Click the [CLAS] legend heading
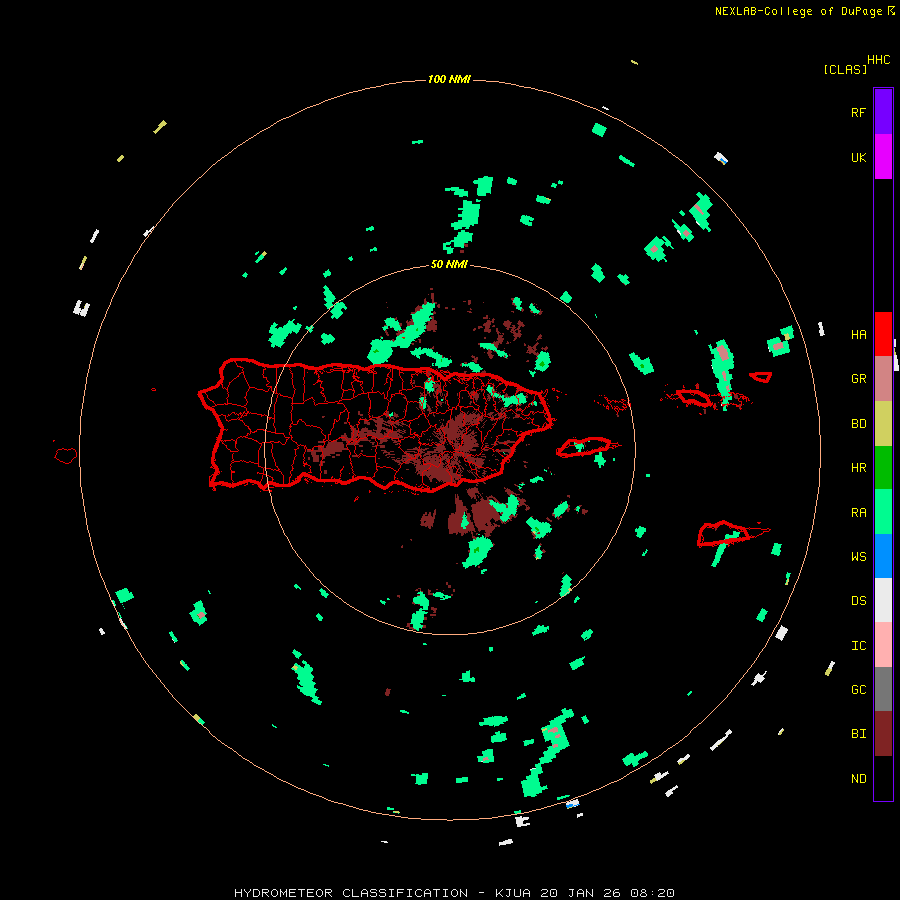This screenshot has width=900, height=900. pyautogui.click(x=845, y=69)
